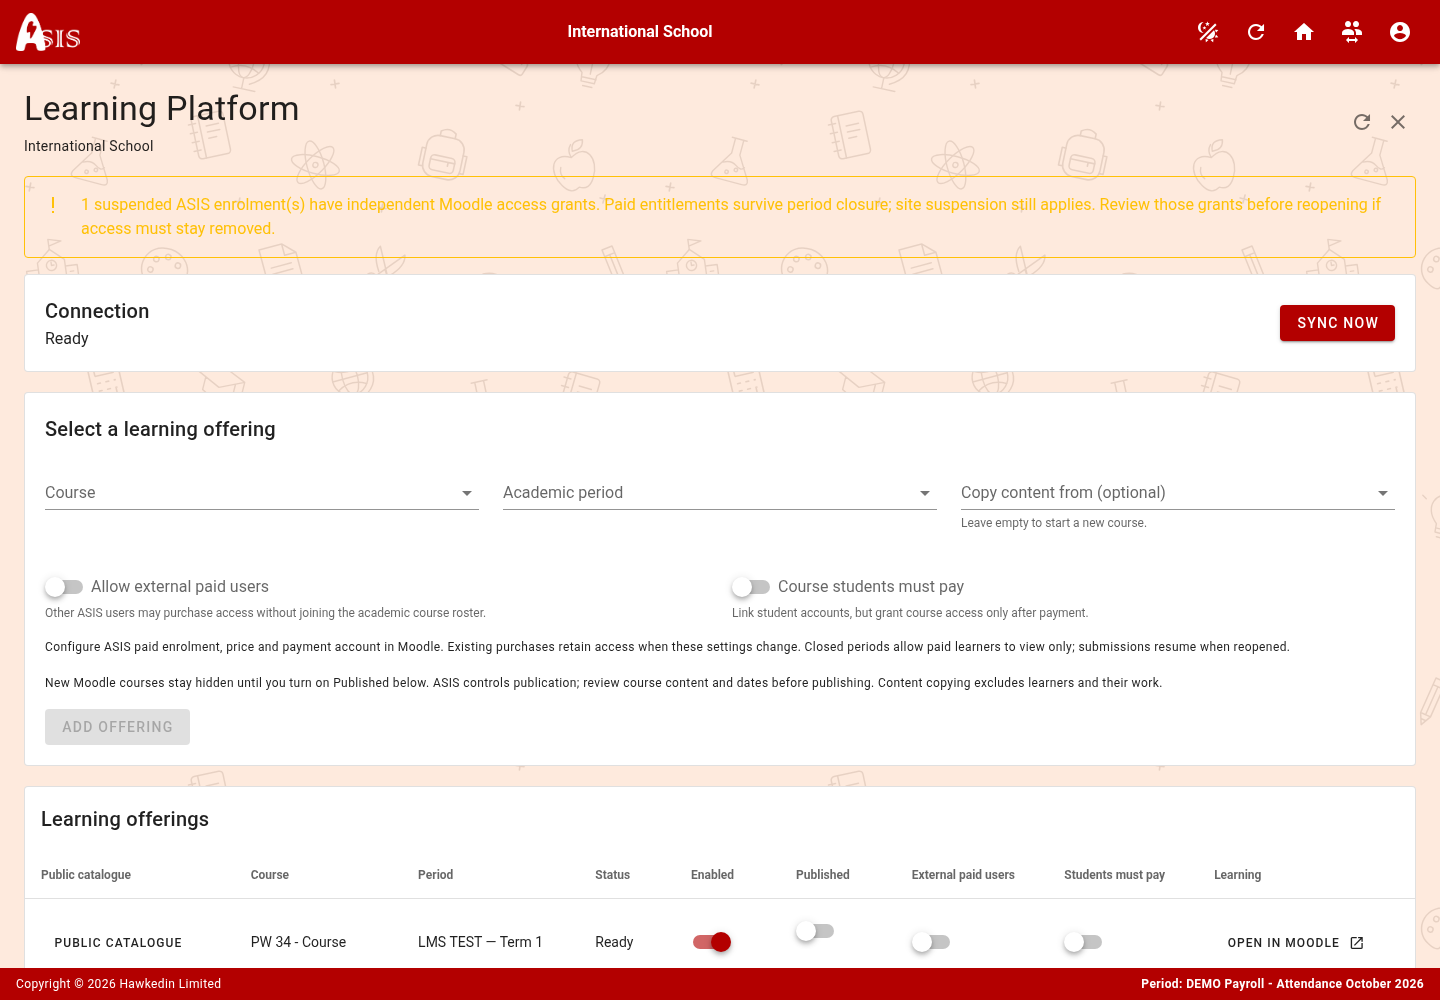Click the refresh icon in top header

click(x=1256, y=32)
